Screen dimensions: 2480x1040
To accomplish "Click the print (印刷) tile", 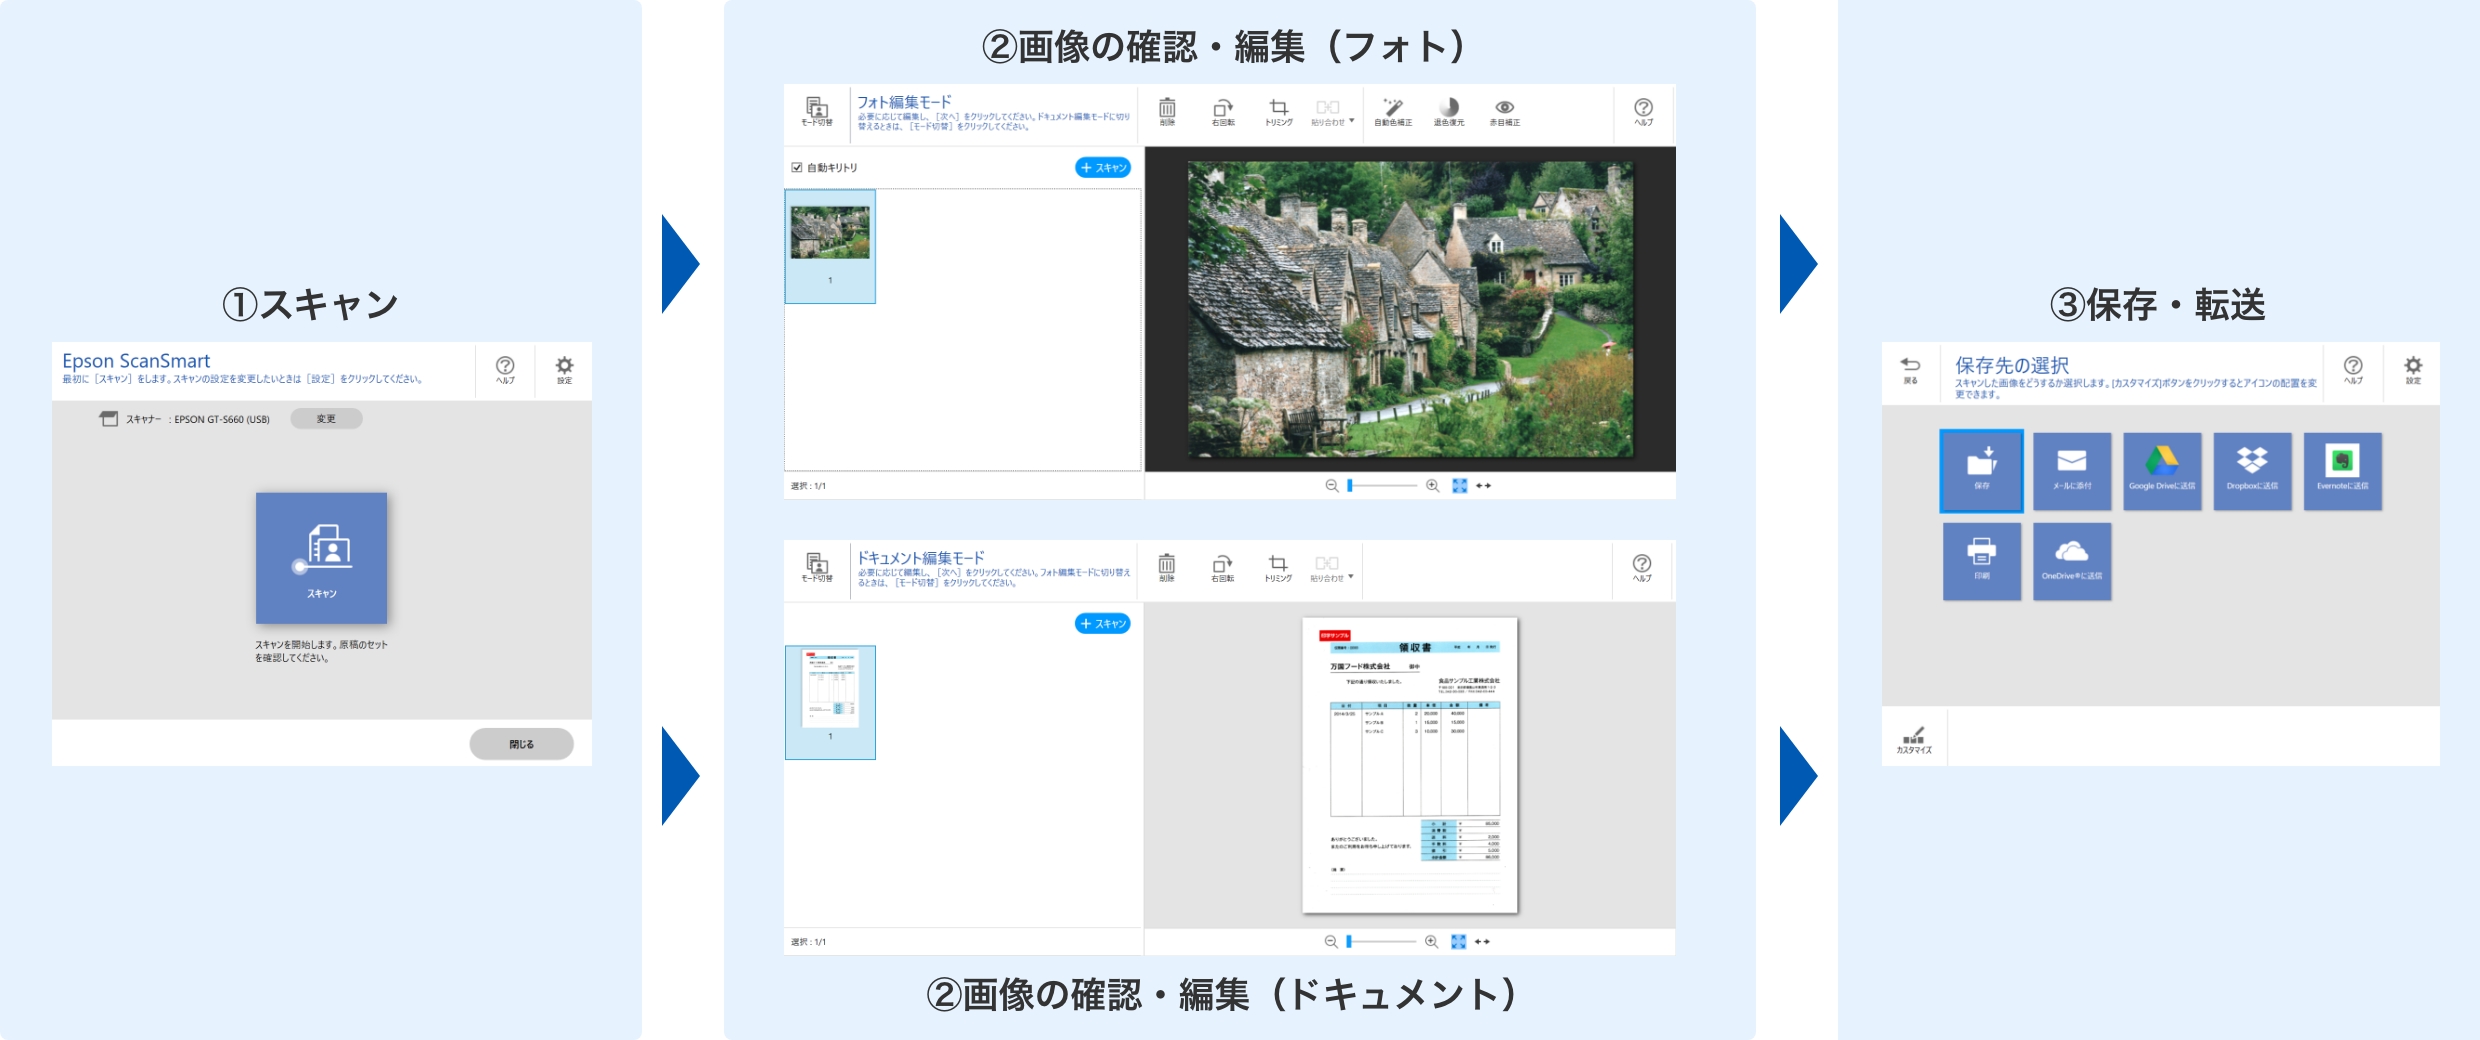I will 1981,561.
